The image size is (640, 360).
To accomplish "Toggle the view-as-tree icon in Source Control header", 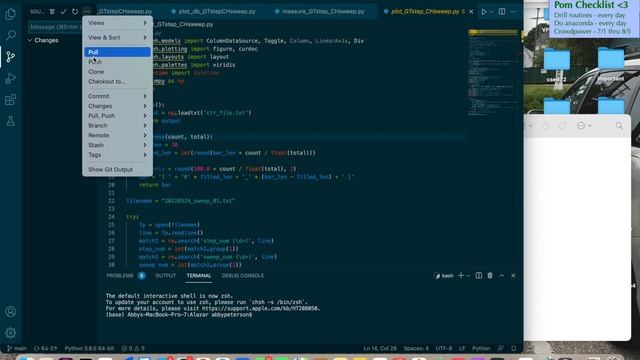I will pos(52,11).
